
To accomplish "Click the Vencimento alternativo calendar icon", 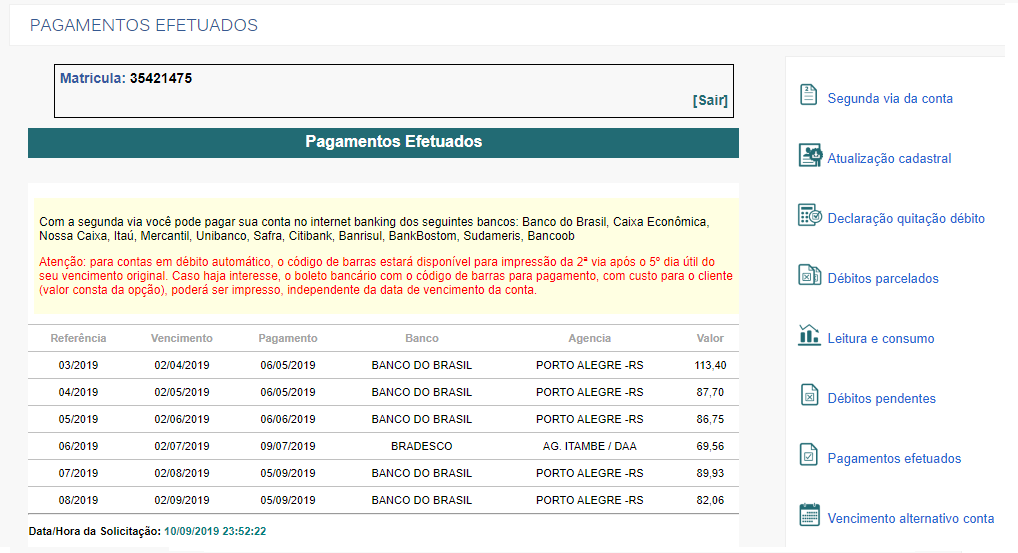I will (x=809, y=515).
